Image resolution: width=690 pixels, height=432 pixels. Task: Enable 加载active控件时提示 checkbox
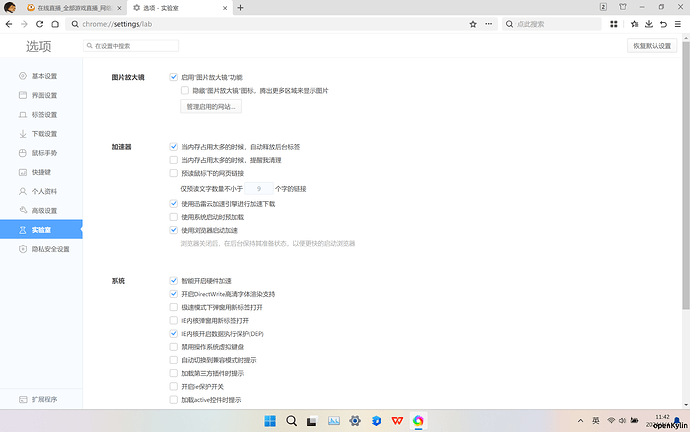[x=174, y=399]
